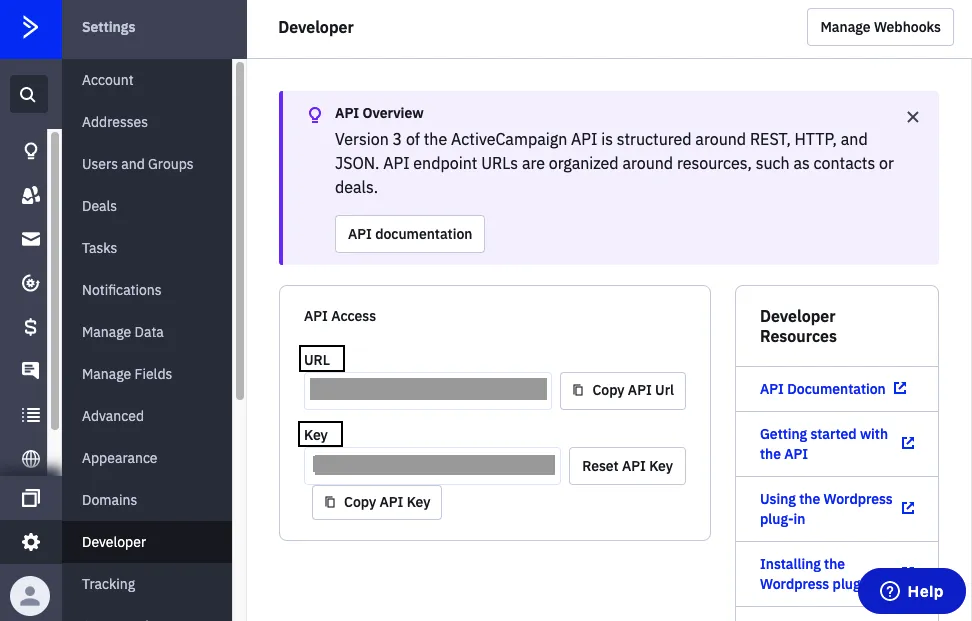Open the lightbulb ideas icon in sidebar

click(30, 151)
